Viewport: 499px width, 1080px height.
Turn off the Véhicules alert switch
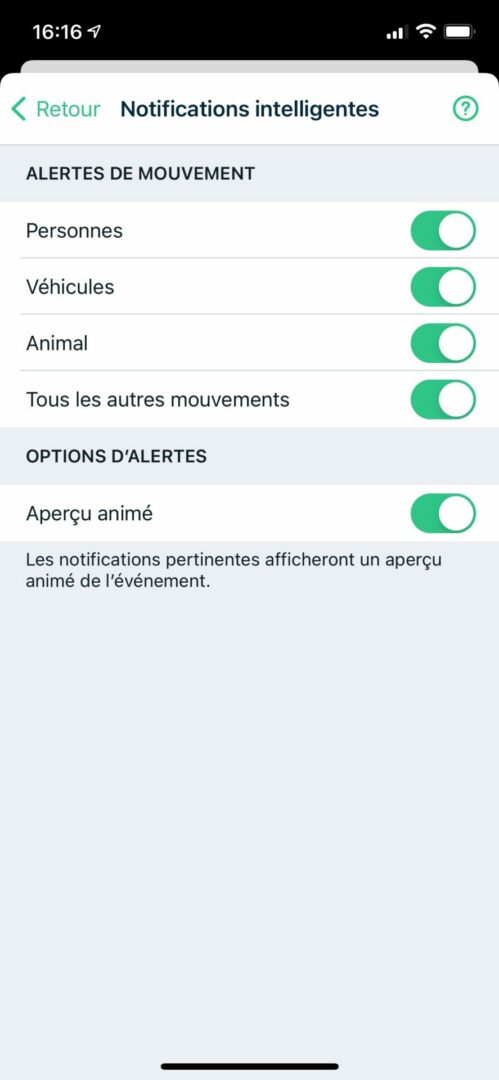coord(443,287)
